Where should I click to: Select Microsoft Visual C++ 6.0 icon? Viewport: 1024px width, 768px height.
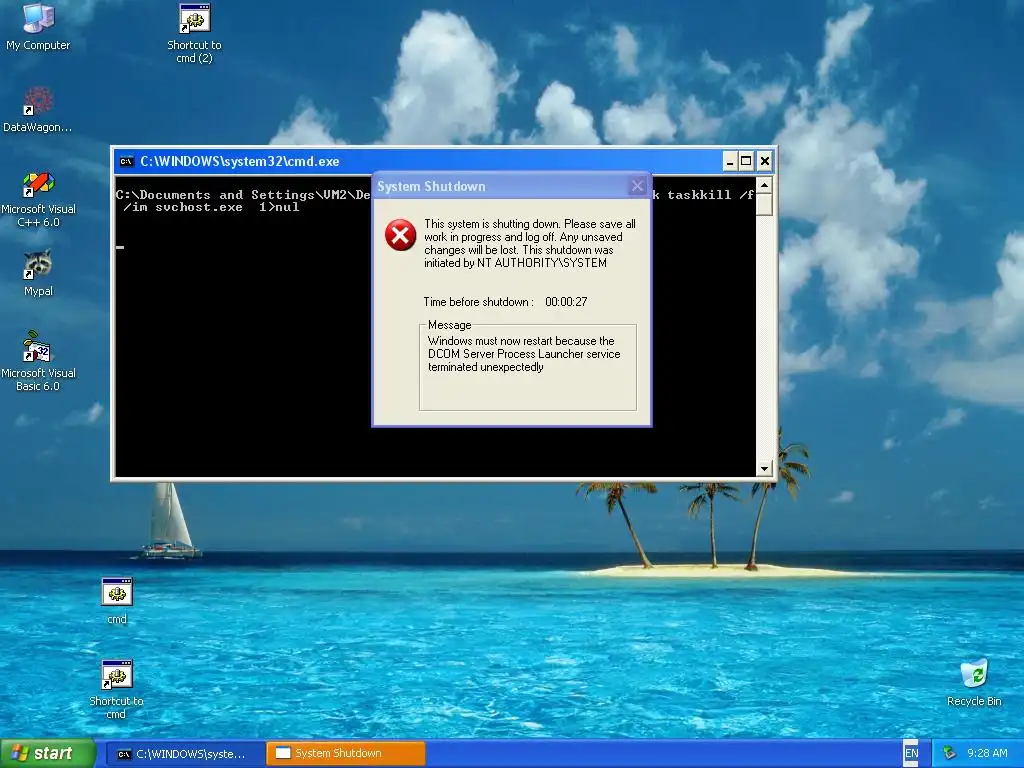[x=38, y=199]
